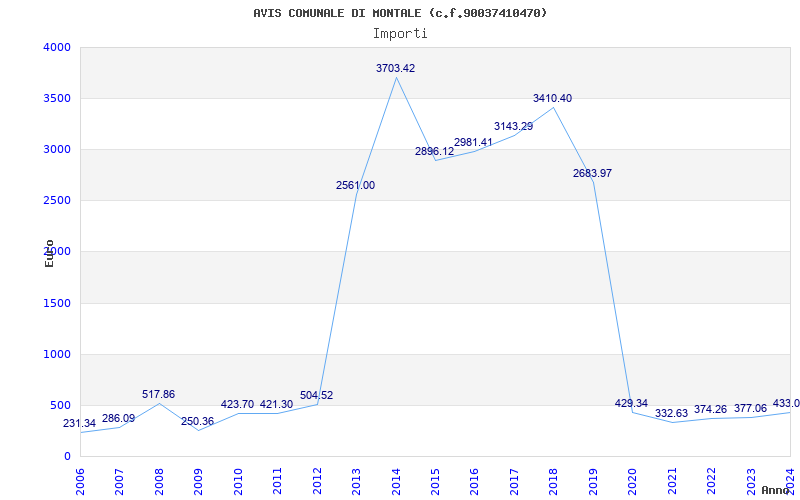This screenshot has width=800, height=500.
Task: Click the 2006 x-axis year label
Action: (x=80, y=481)
